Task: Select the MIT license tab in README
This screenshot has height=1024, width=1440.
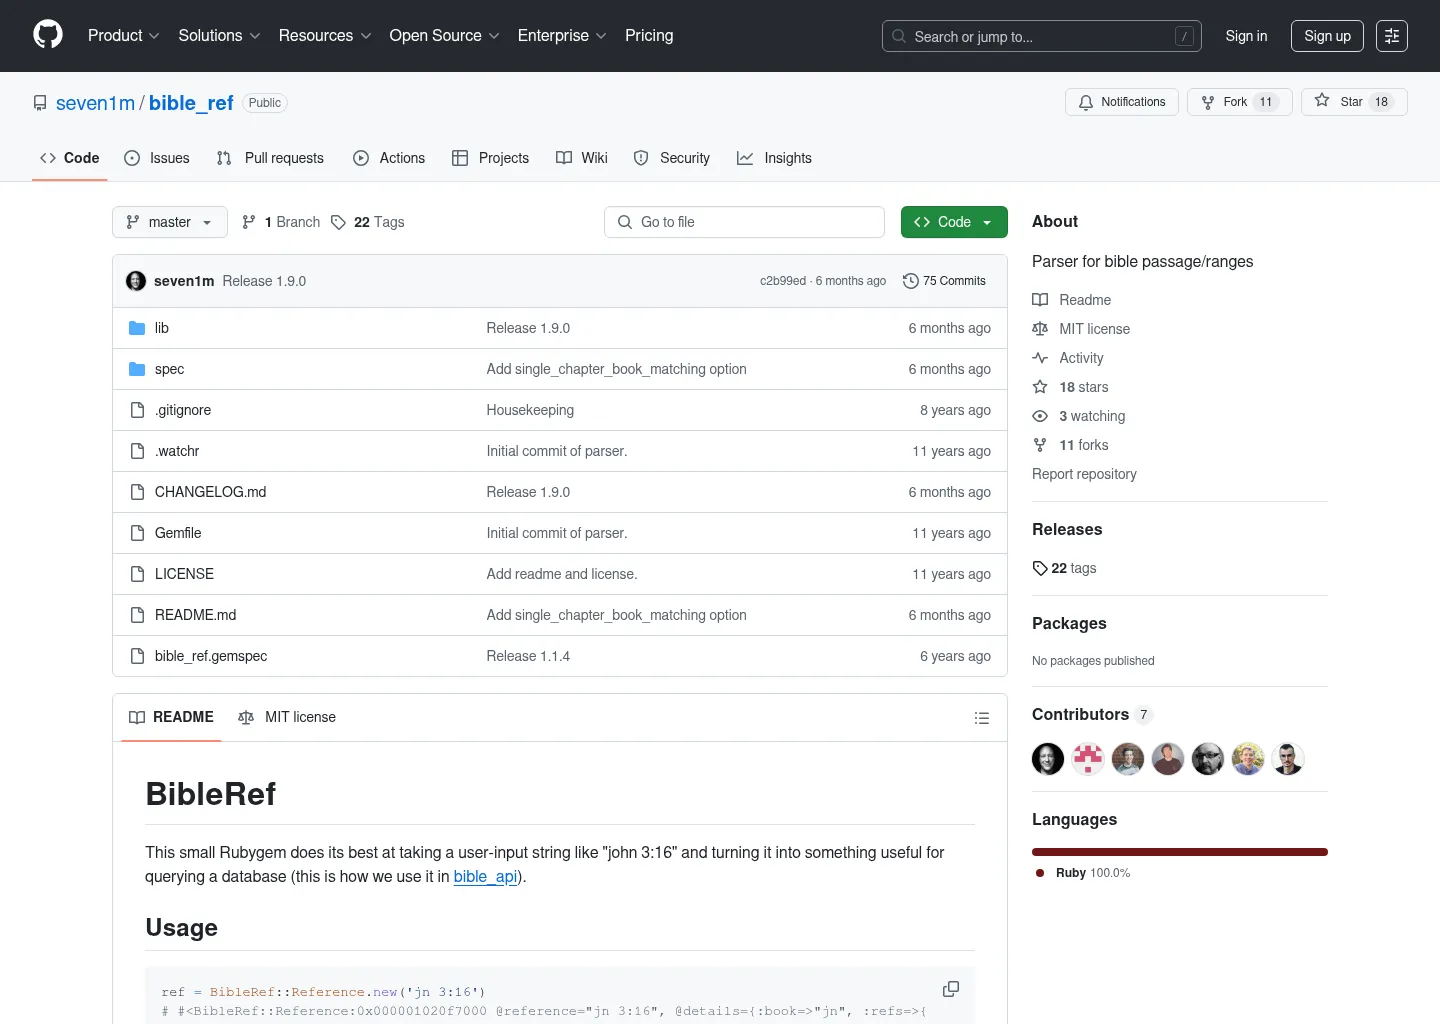Action: point(287,717)
